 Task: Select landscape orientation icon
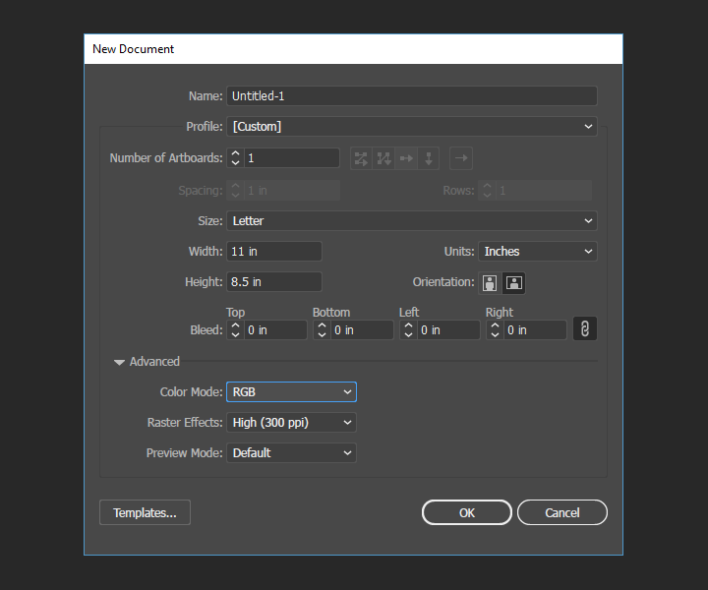514,283
